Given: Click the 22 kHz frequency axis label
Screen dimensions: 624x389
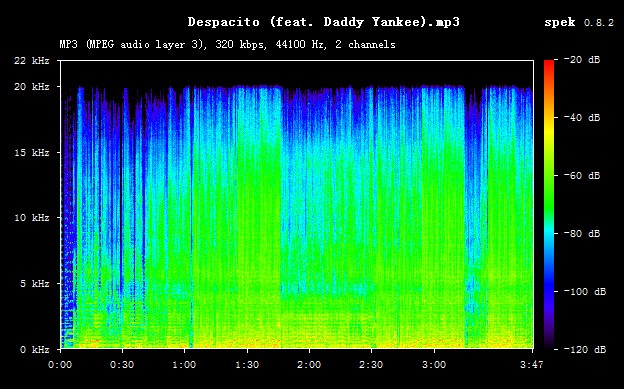Looking at the screenshot, I should (31, 61).
